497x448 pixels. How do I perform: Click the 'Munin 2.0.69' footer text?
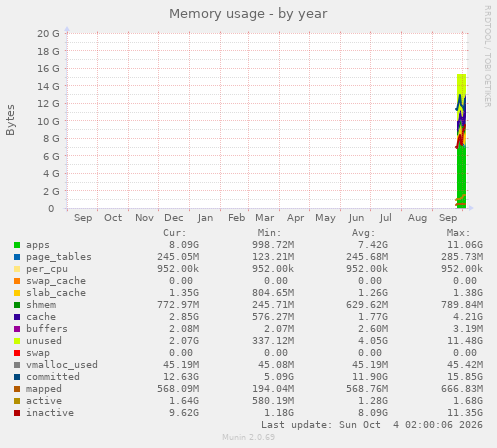point(249,437)
